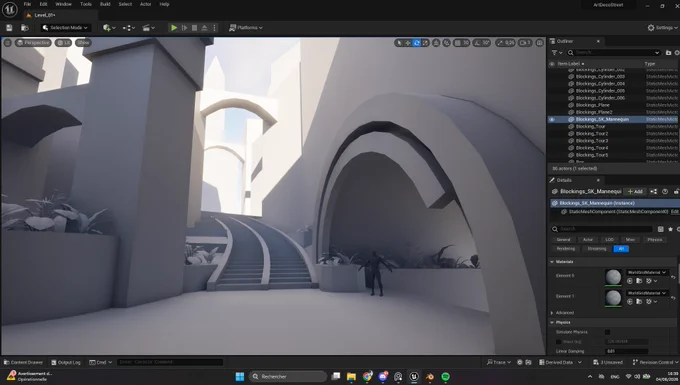
Task: Activate the translate tool in the viewport
Action: tap(408, 42)
